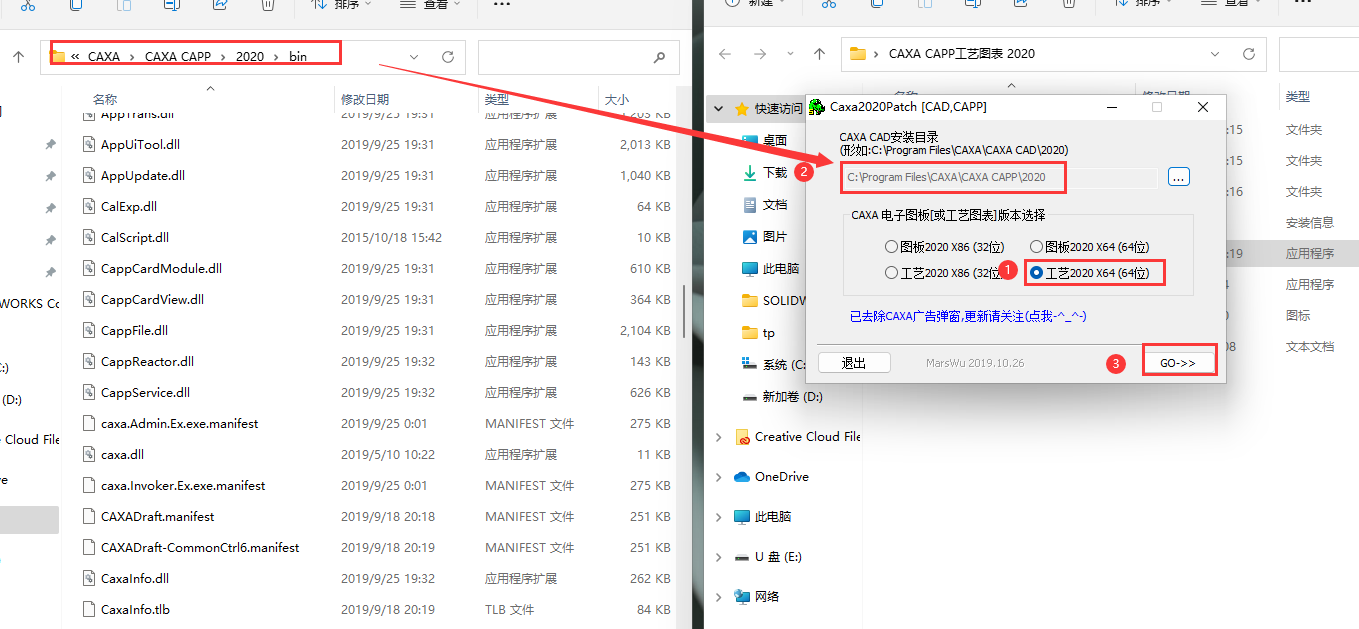1359x629 pixels.
Task: Select CaxaInfo.dll file name
Action: pyautogui.click(x=134, y=578)
